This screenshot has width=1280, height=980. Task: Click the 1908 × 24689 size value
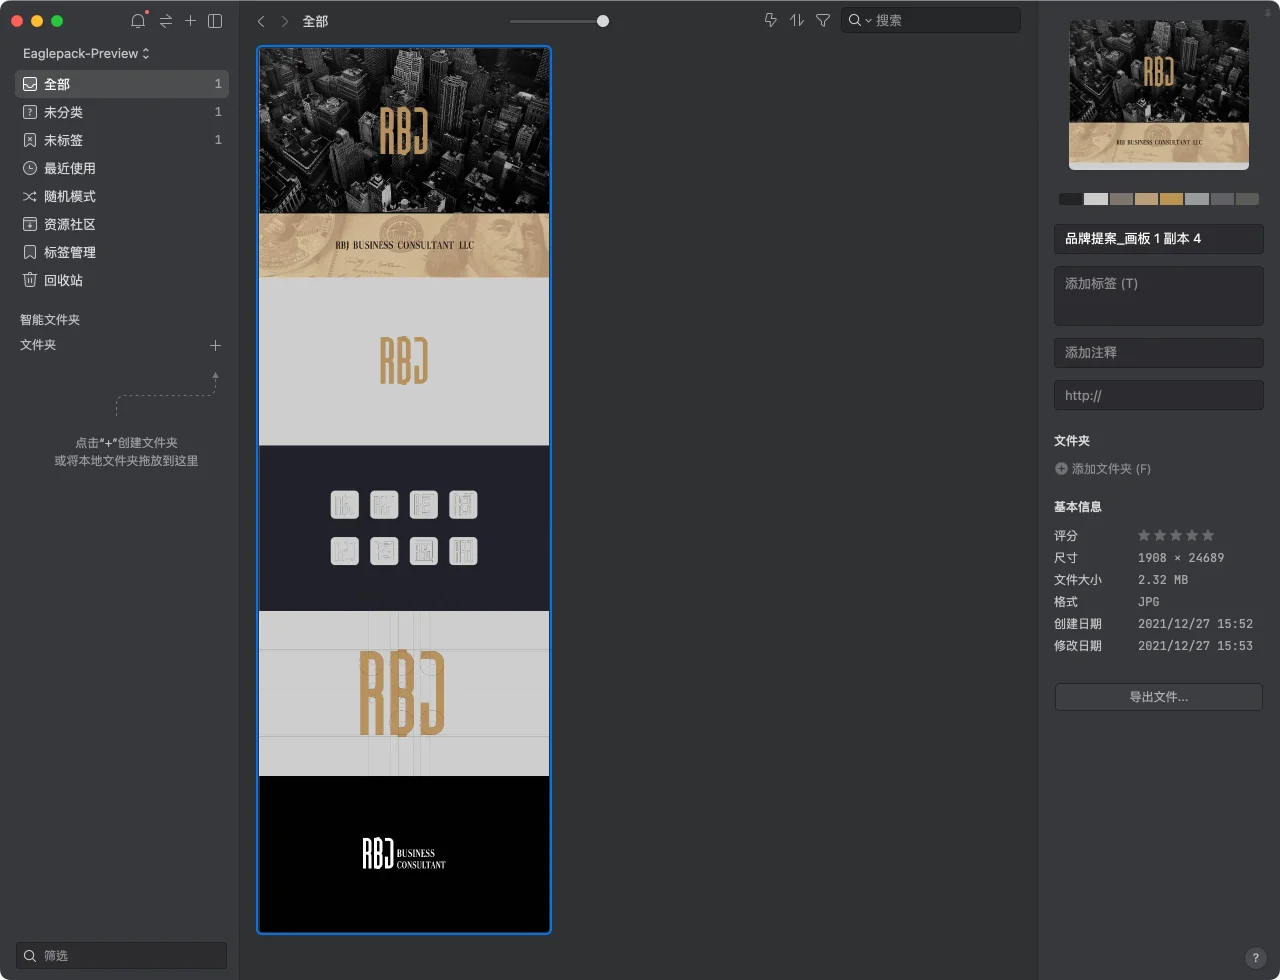click(1181, 558)
